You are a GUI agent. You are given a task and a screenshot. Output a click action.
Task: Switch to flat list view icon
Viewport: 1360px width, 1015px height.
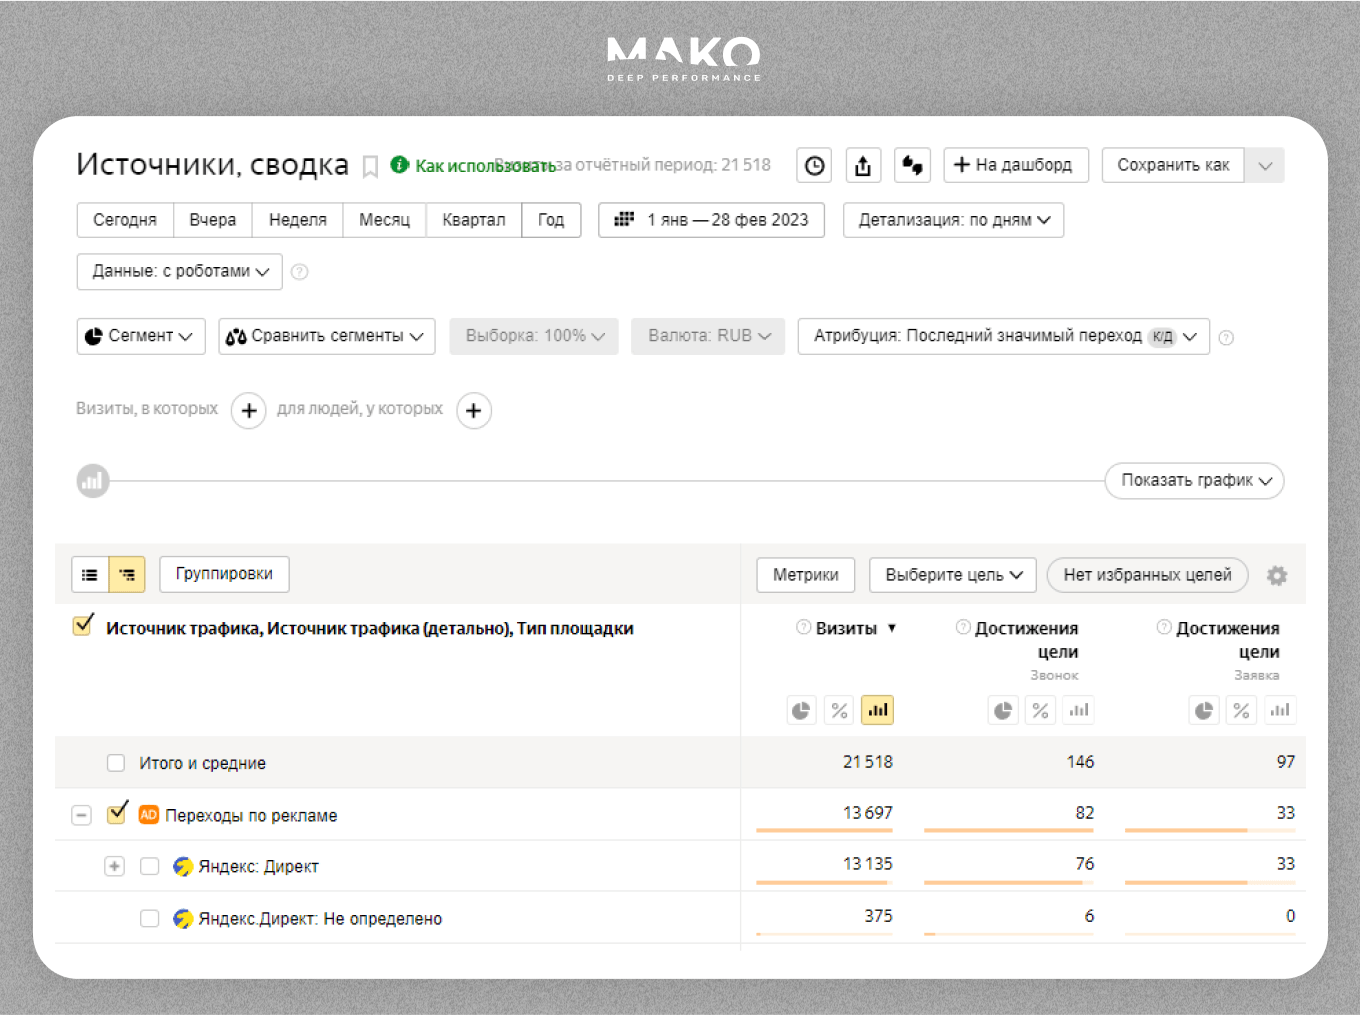[x=90, y=575]
